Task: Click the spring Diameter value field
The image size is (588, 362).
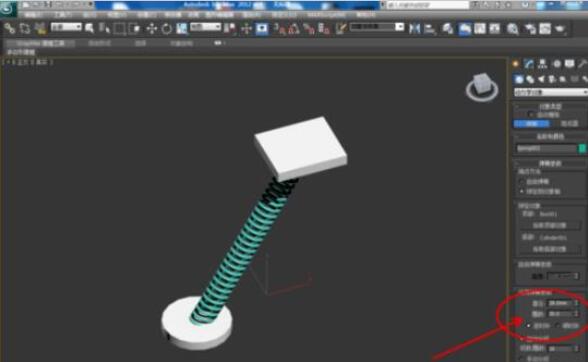Action: 560,303
